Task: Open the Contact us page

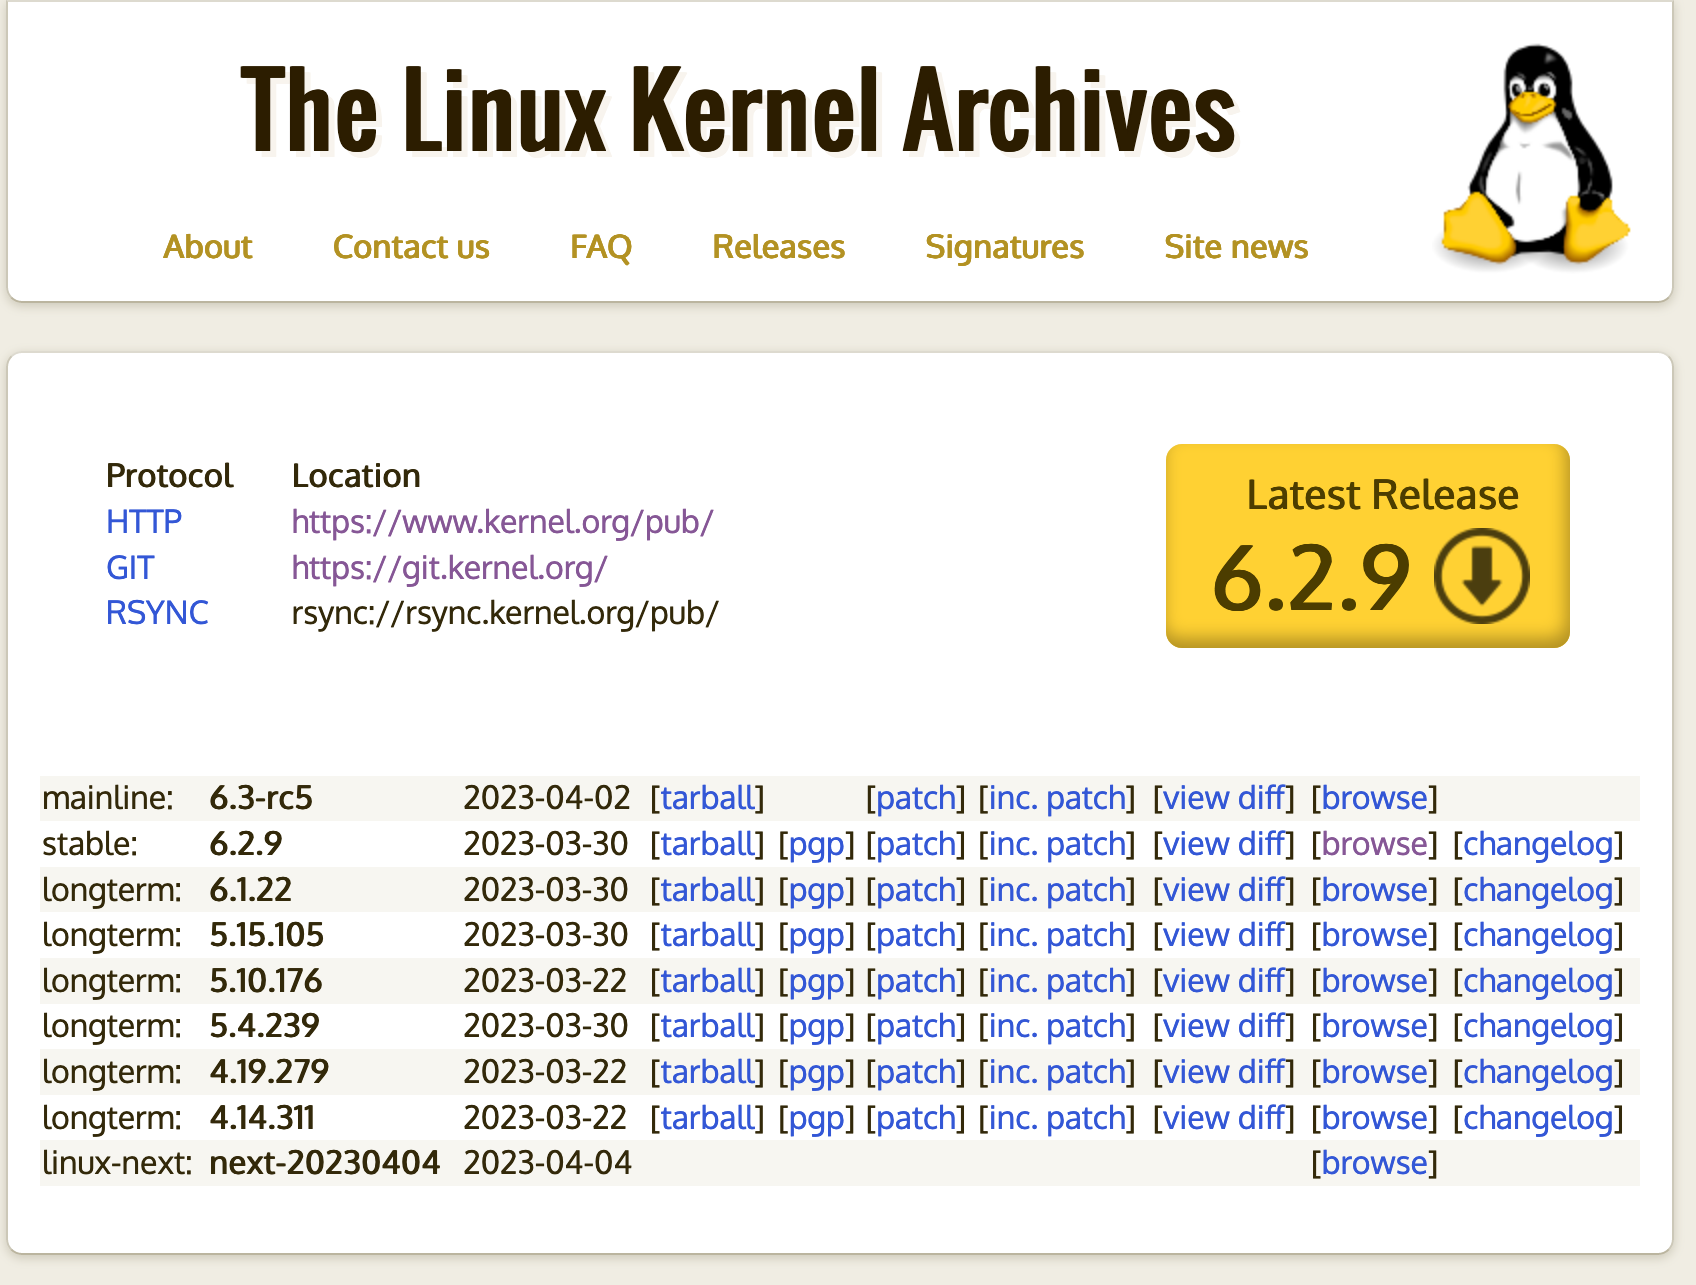Action: (411, 247)
